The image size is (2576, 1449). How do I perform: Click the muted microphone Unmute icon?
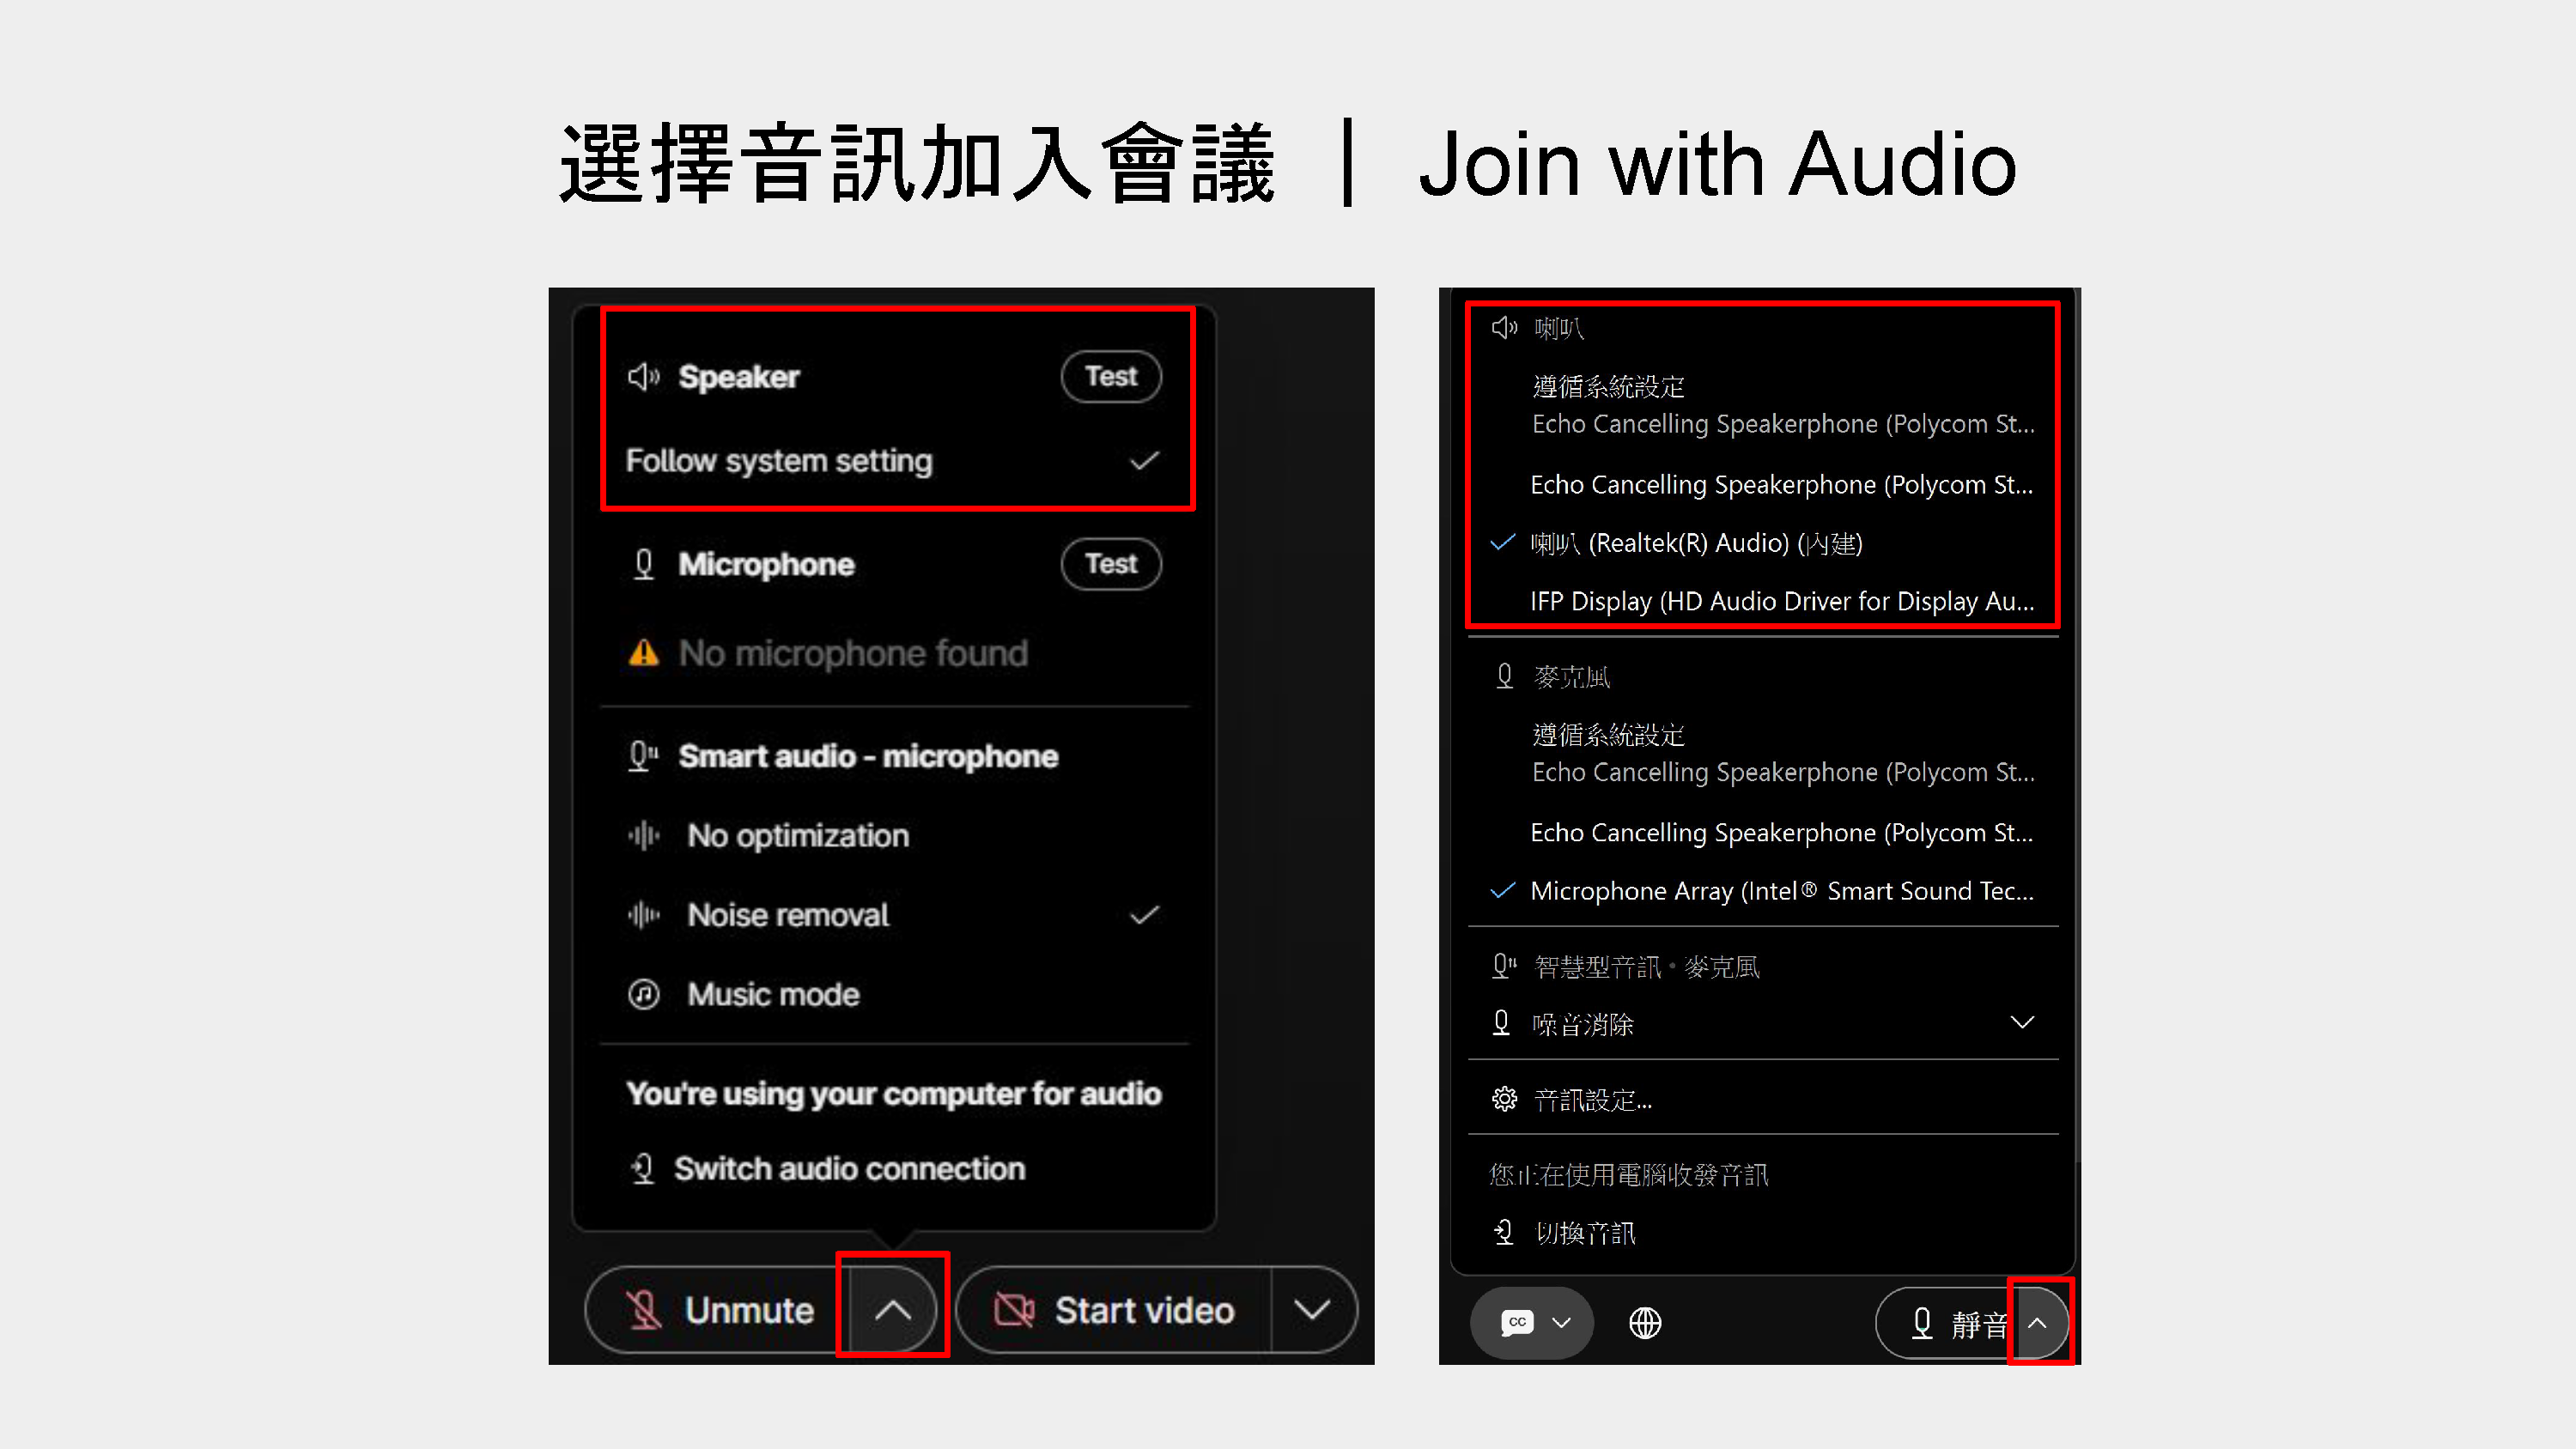[643, 1310]
